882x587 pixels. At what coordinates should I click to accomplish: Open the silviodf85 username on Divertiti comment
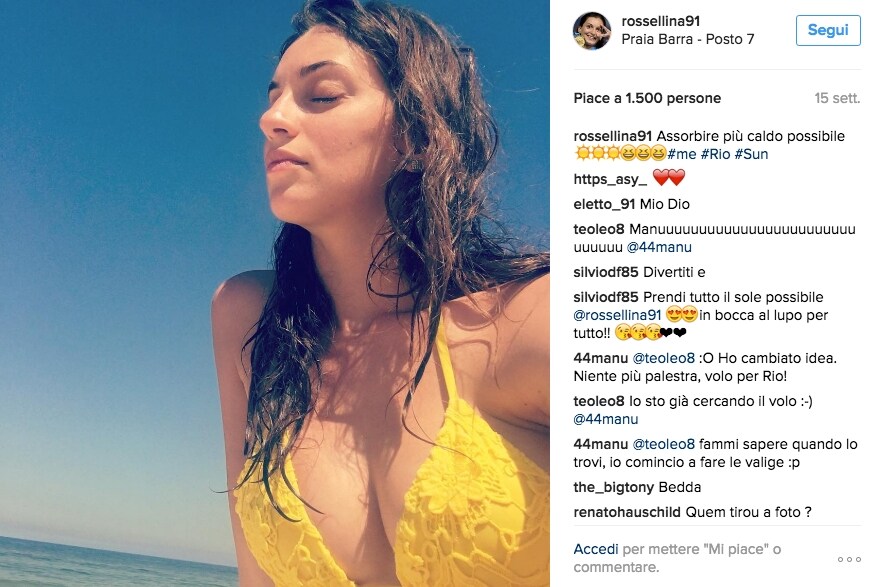pos(606,273)
